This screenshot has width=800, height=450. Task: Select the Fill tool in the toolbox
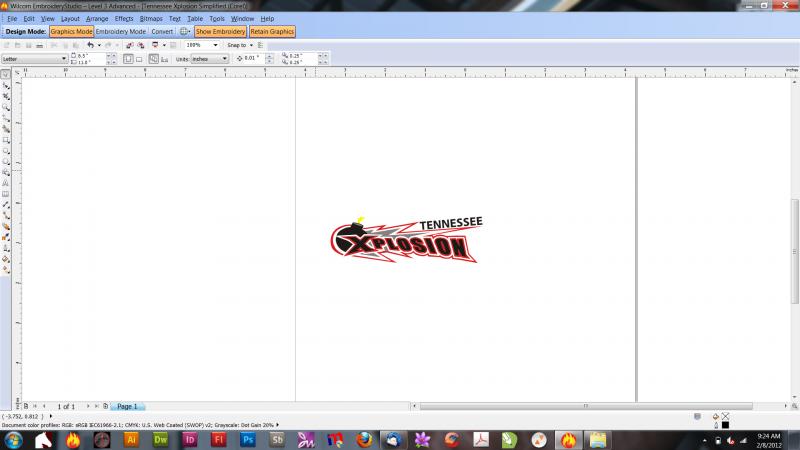click(x=6, y=259)
